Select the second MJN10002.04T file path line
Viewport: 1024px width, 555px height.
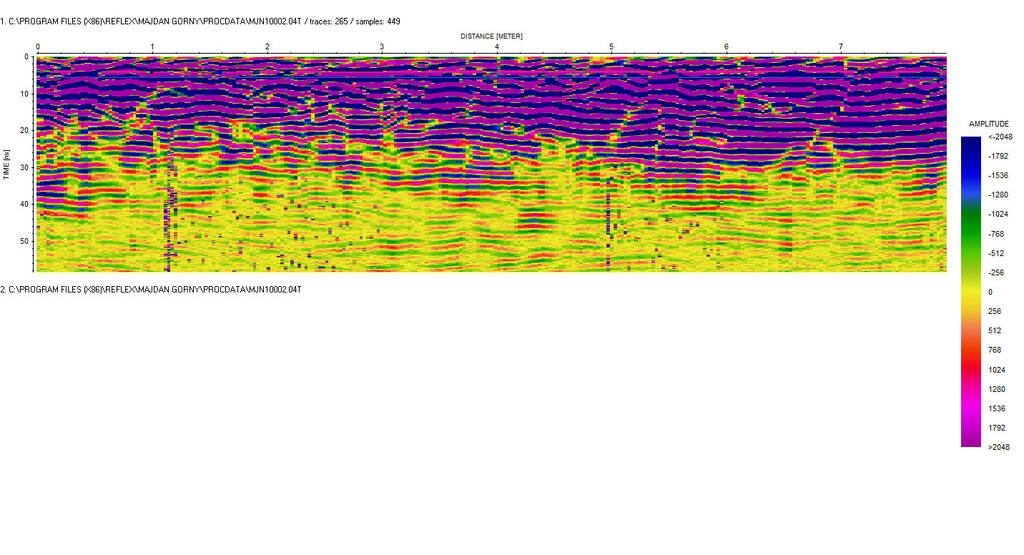(x=151, y=289)
